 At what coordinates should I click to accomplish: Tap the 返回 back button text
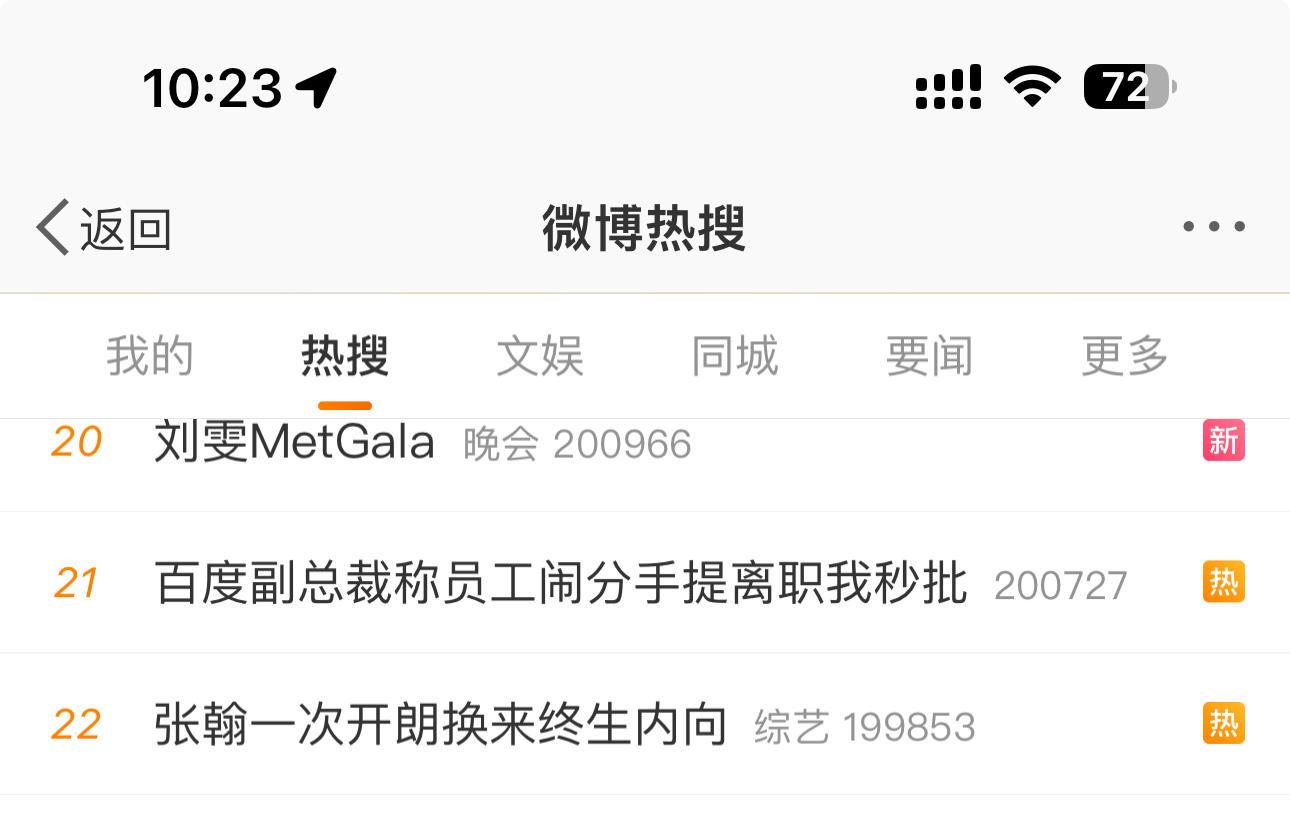pyautogui.click(x=126, y=229)
